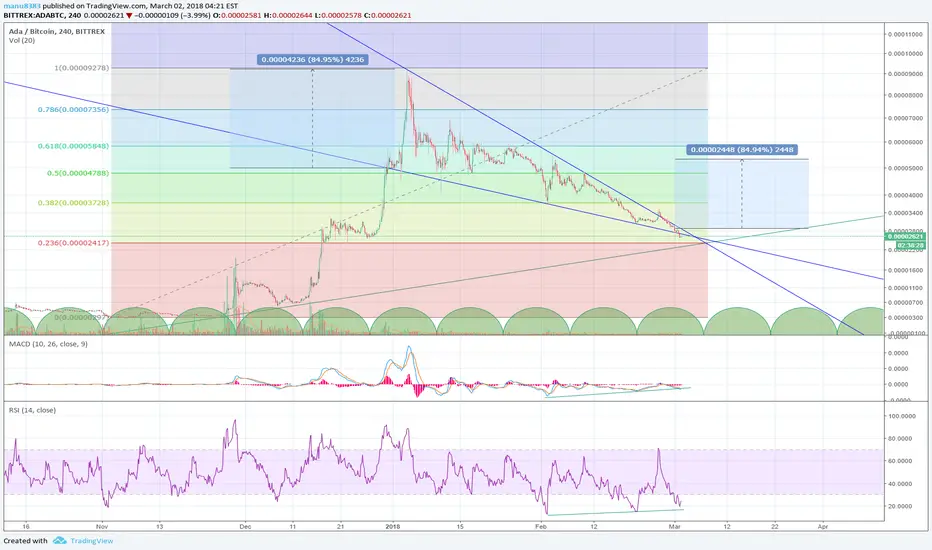Click the 0.00000700 price axis tick
This screenshot has width=932, height=550.
click(905, 303)
